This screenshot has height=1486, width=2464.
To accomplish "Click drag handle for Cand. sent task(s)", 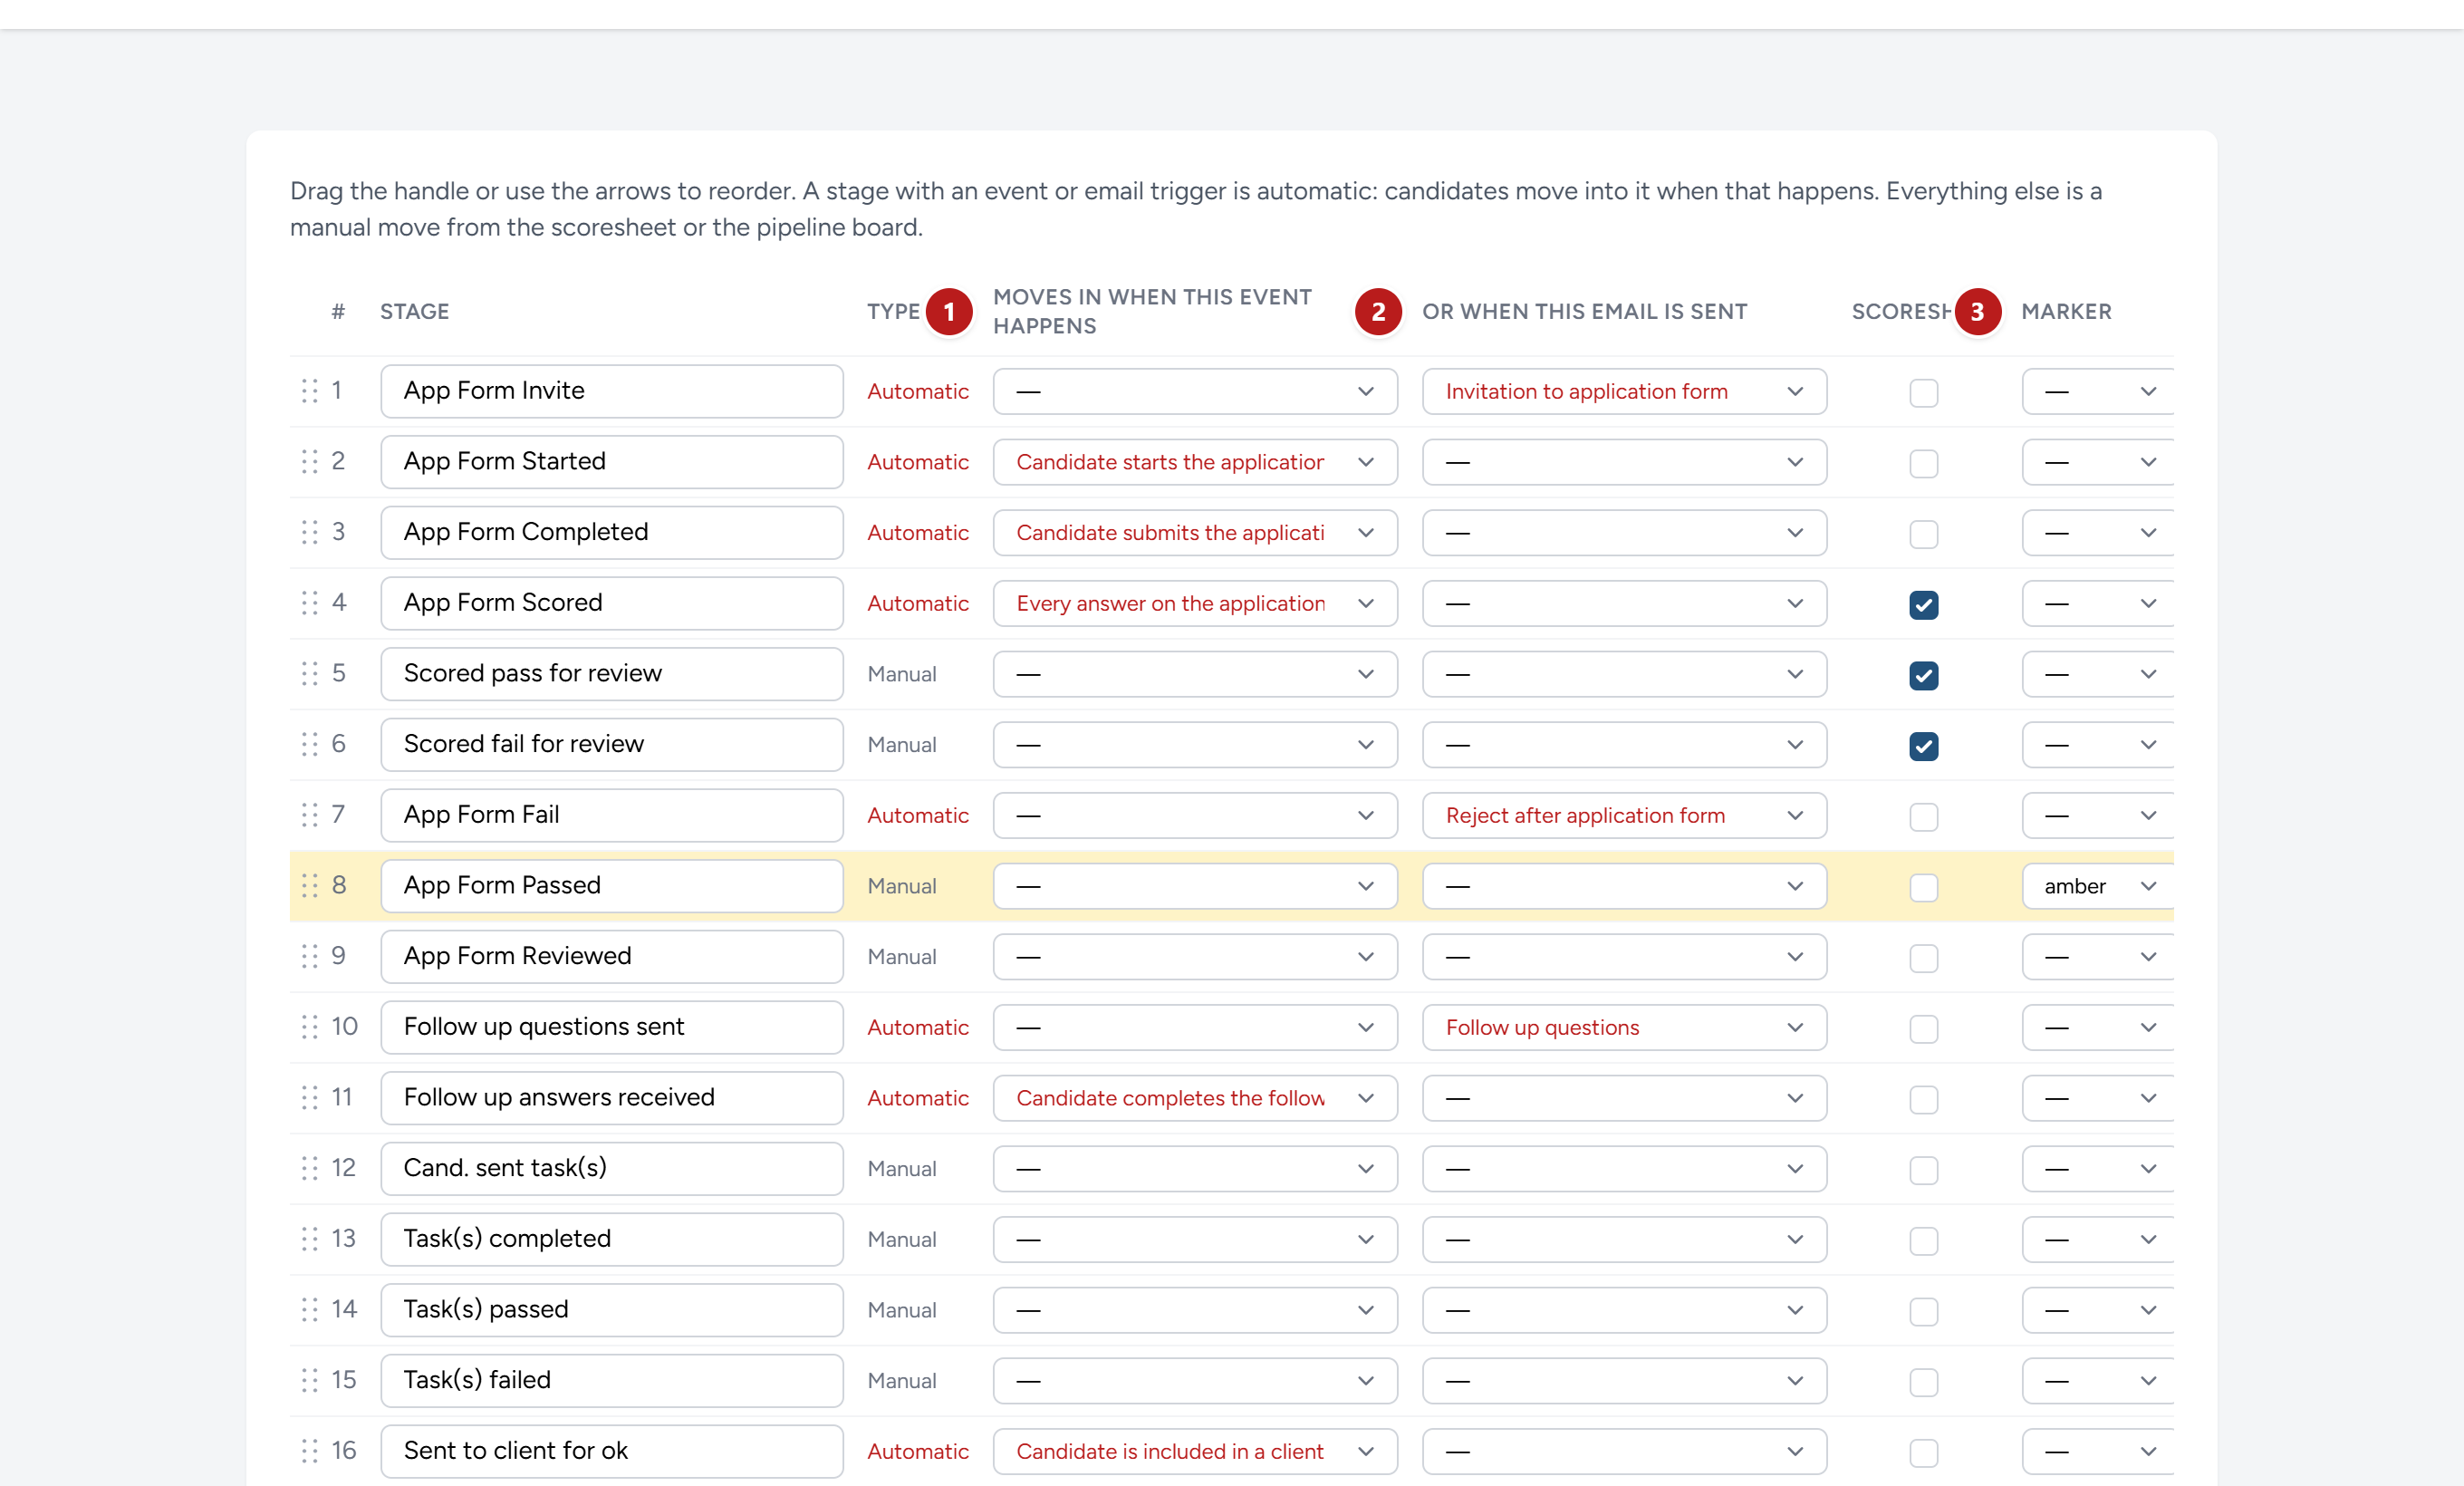I will (310, 1168).
